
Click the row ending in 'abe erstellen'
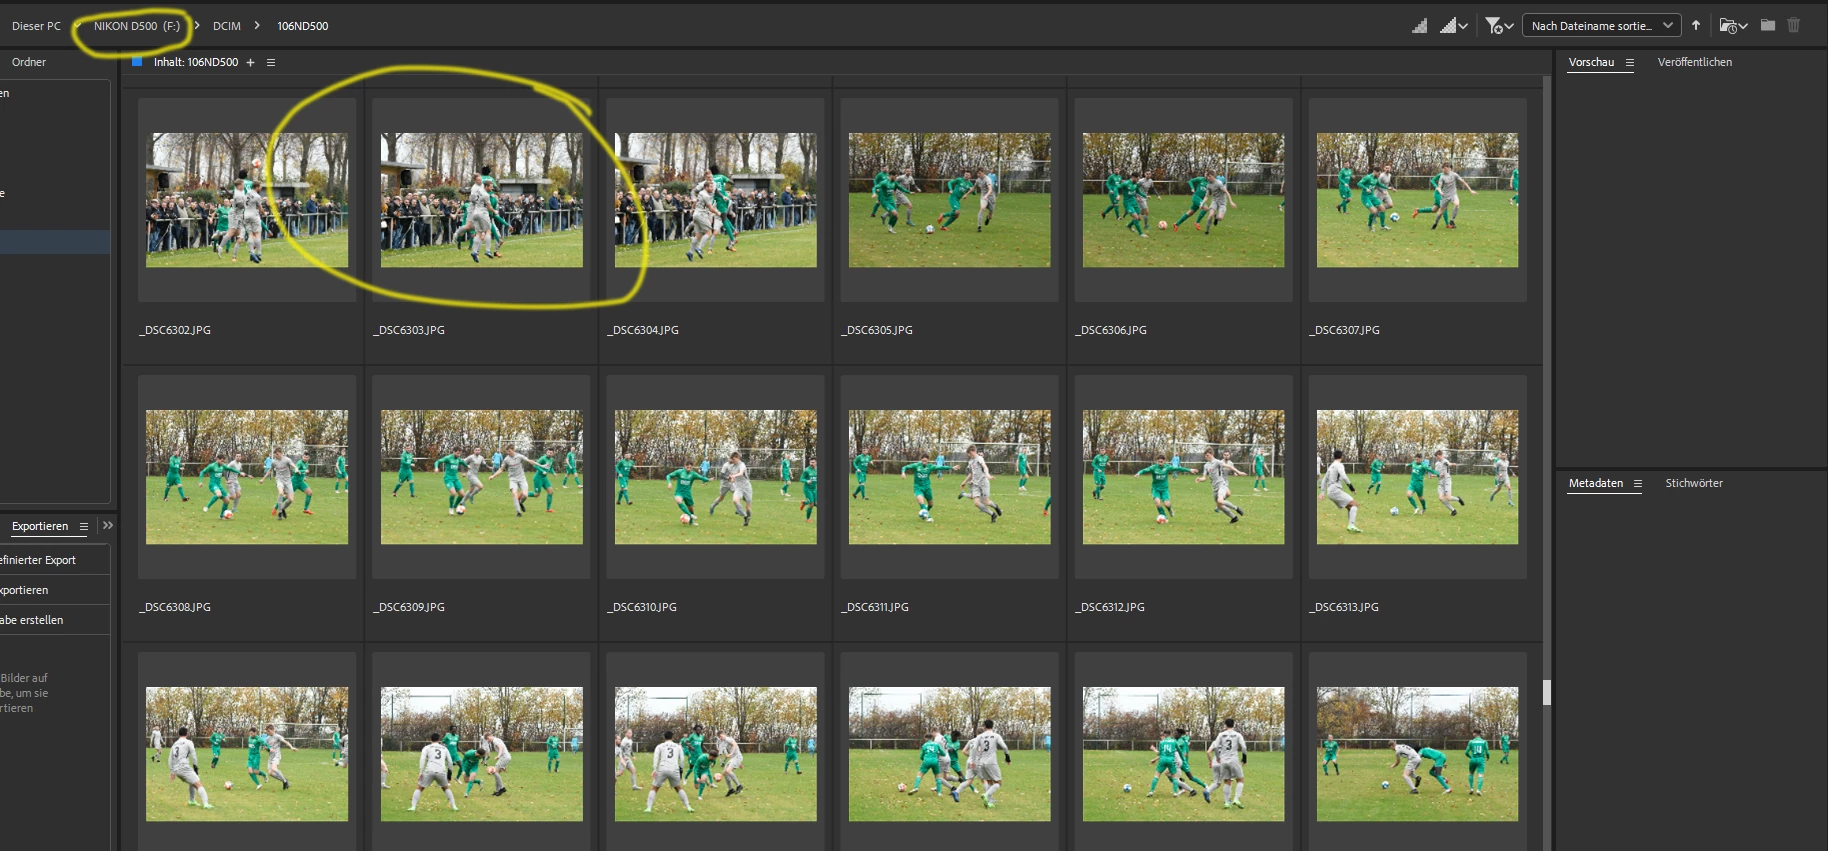(x=55, y=620)
